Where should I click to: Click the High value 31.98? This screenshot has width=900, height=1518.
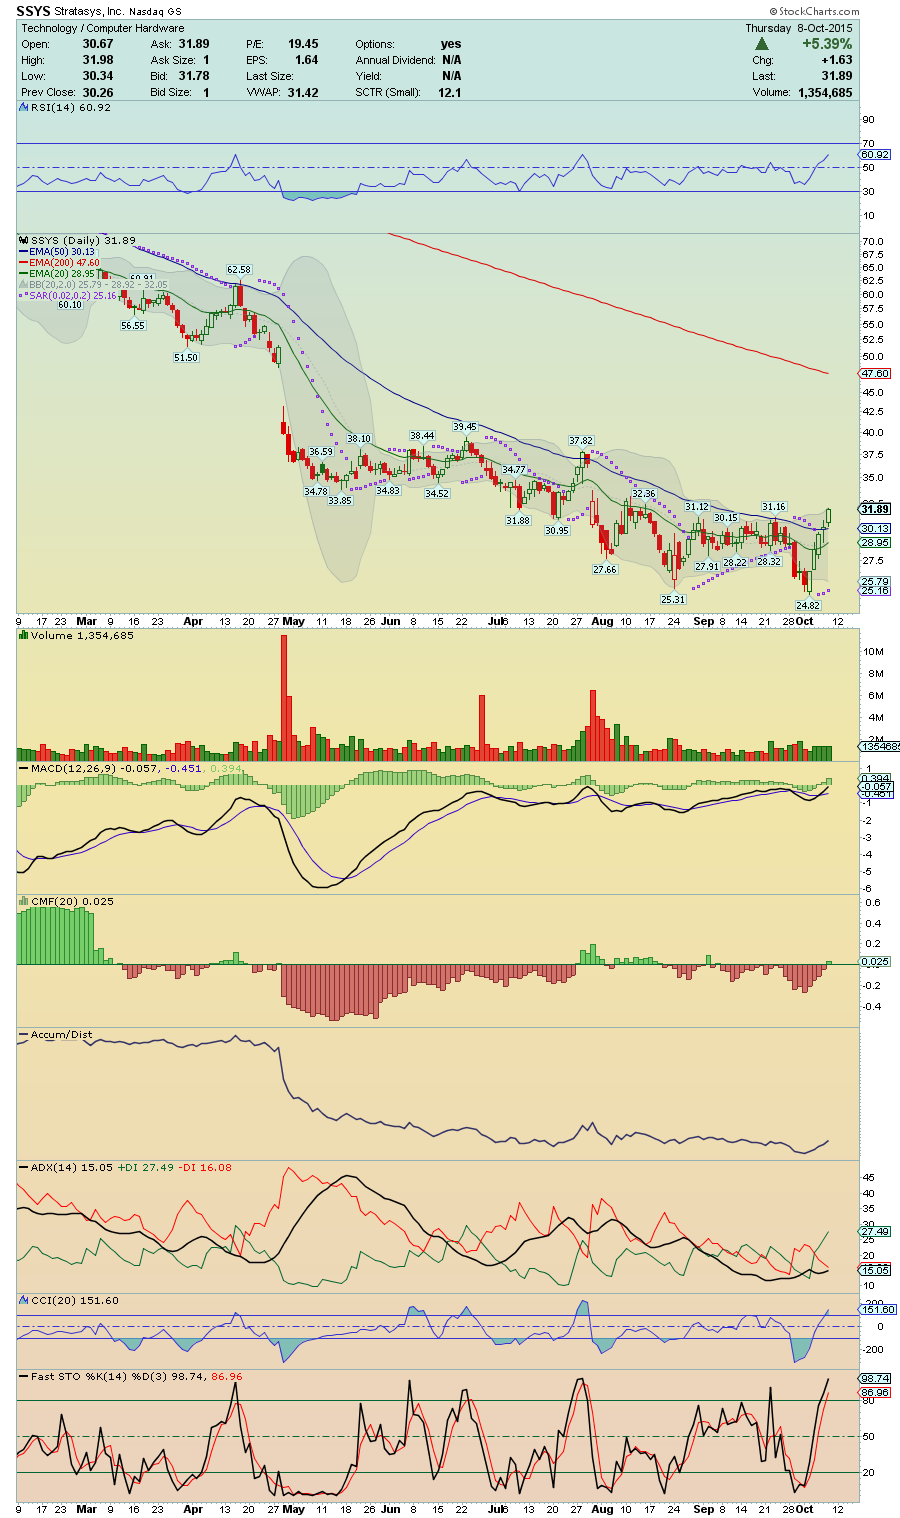point(97,60)
